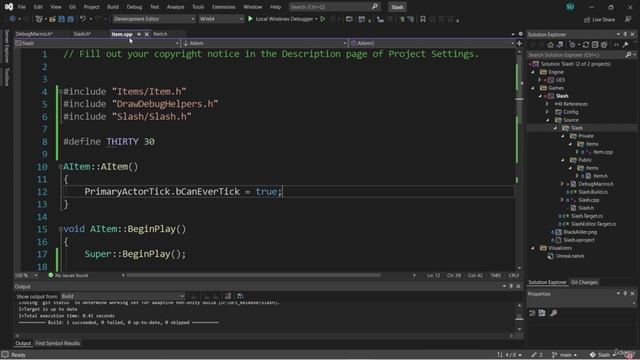Viewport: 640px width, 360px height.
Task: Click the Visual Studio search magnifier icon
Action: click(x=375, y=7)
